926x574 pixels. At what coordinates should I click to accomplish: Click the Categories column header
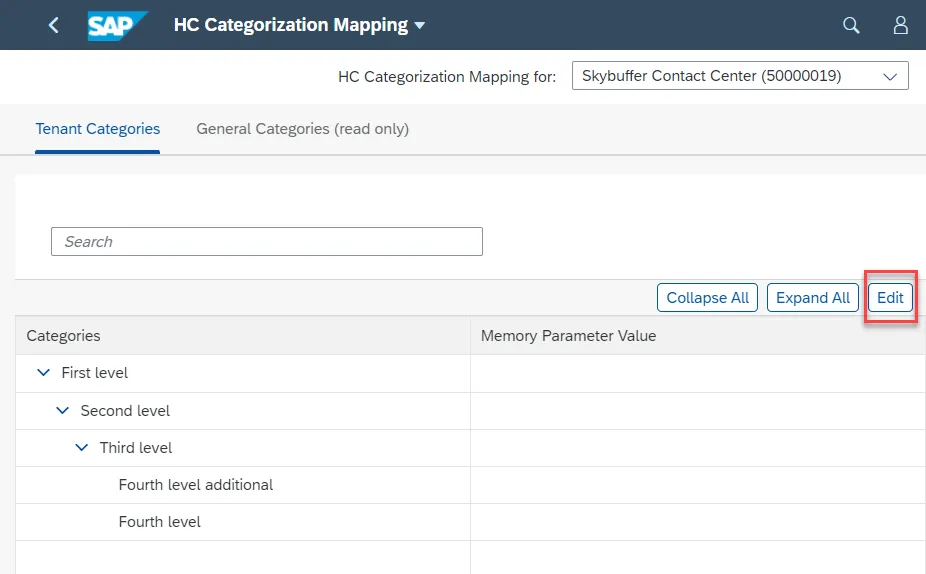tap(243, 335)
